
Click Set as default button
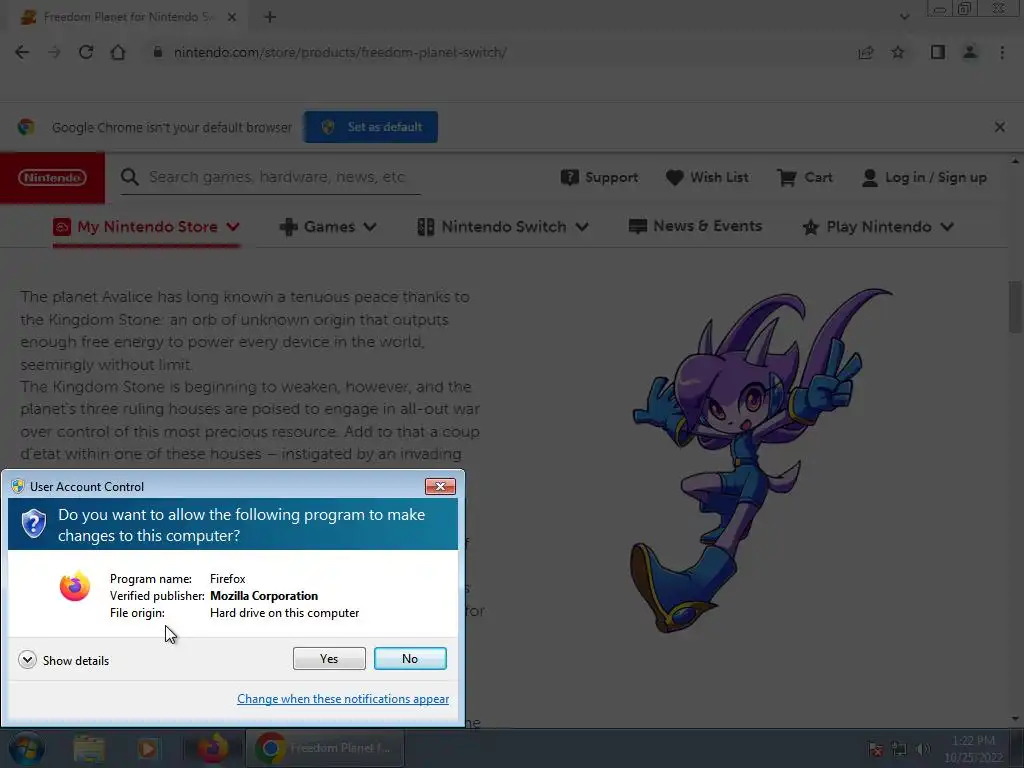coord(371,127)
